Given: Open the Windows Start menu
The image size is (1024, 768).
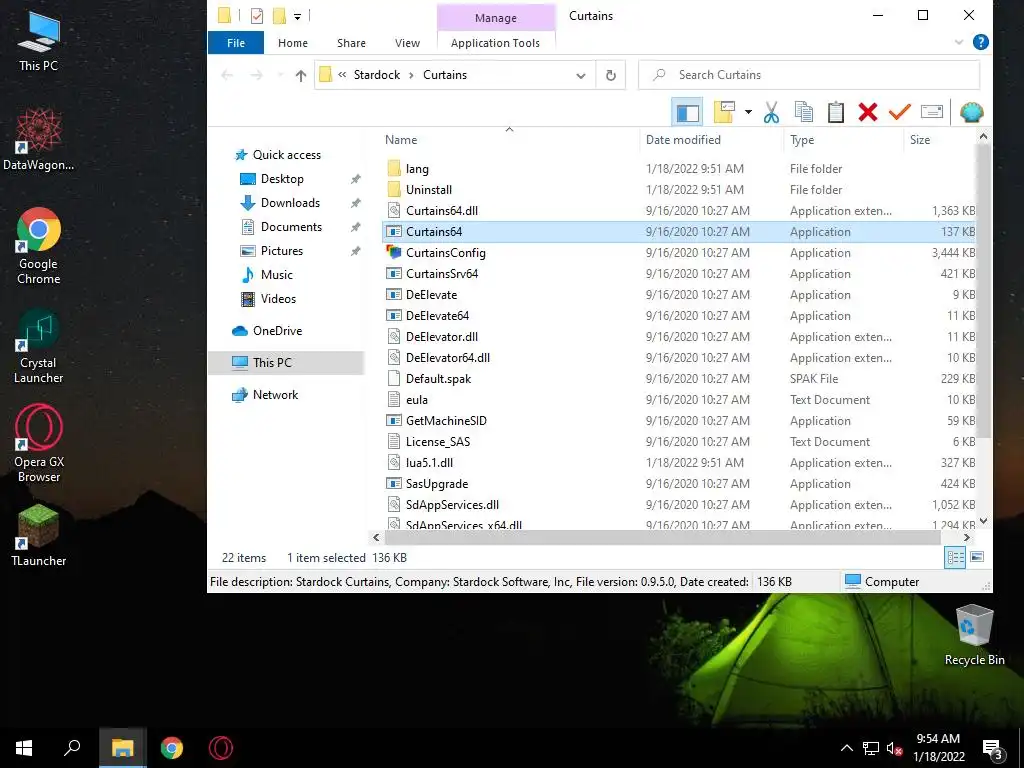Looking at the screenshot, I should tap(24, 748).
